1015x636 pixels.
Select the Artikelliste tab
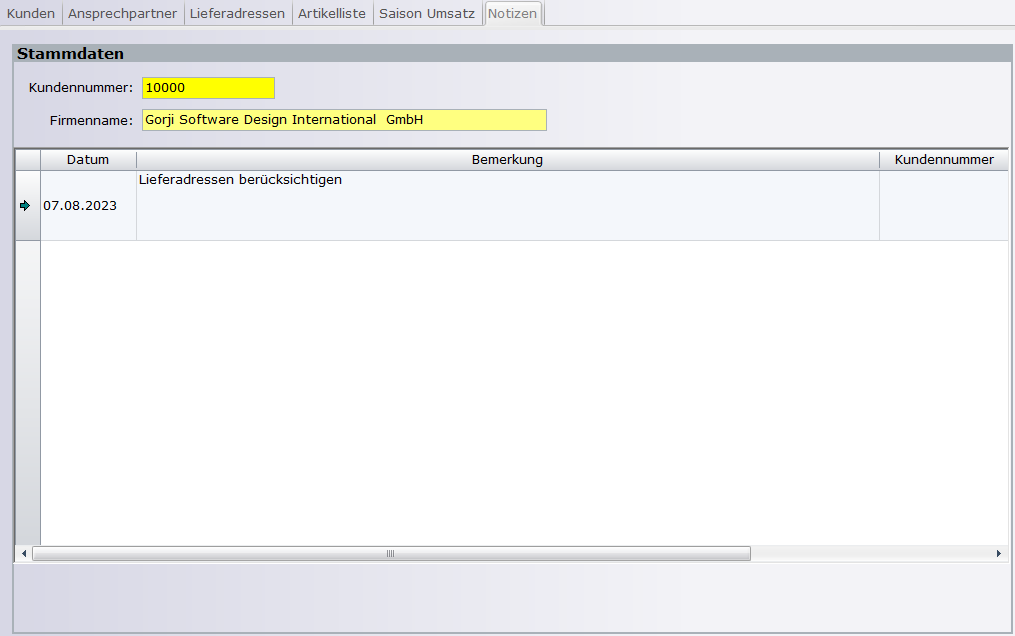[332, 14]
